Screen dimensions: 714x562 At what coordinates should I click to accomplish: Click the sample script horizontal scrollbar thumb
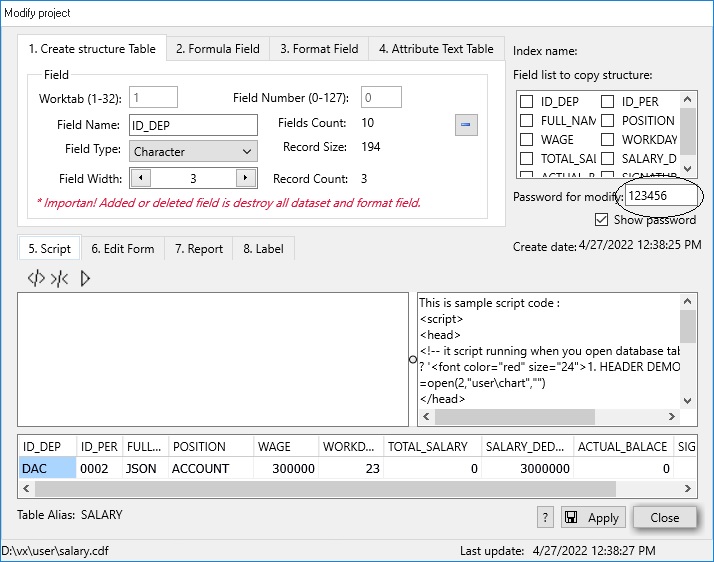[x=515, y=416]
